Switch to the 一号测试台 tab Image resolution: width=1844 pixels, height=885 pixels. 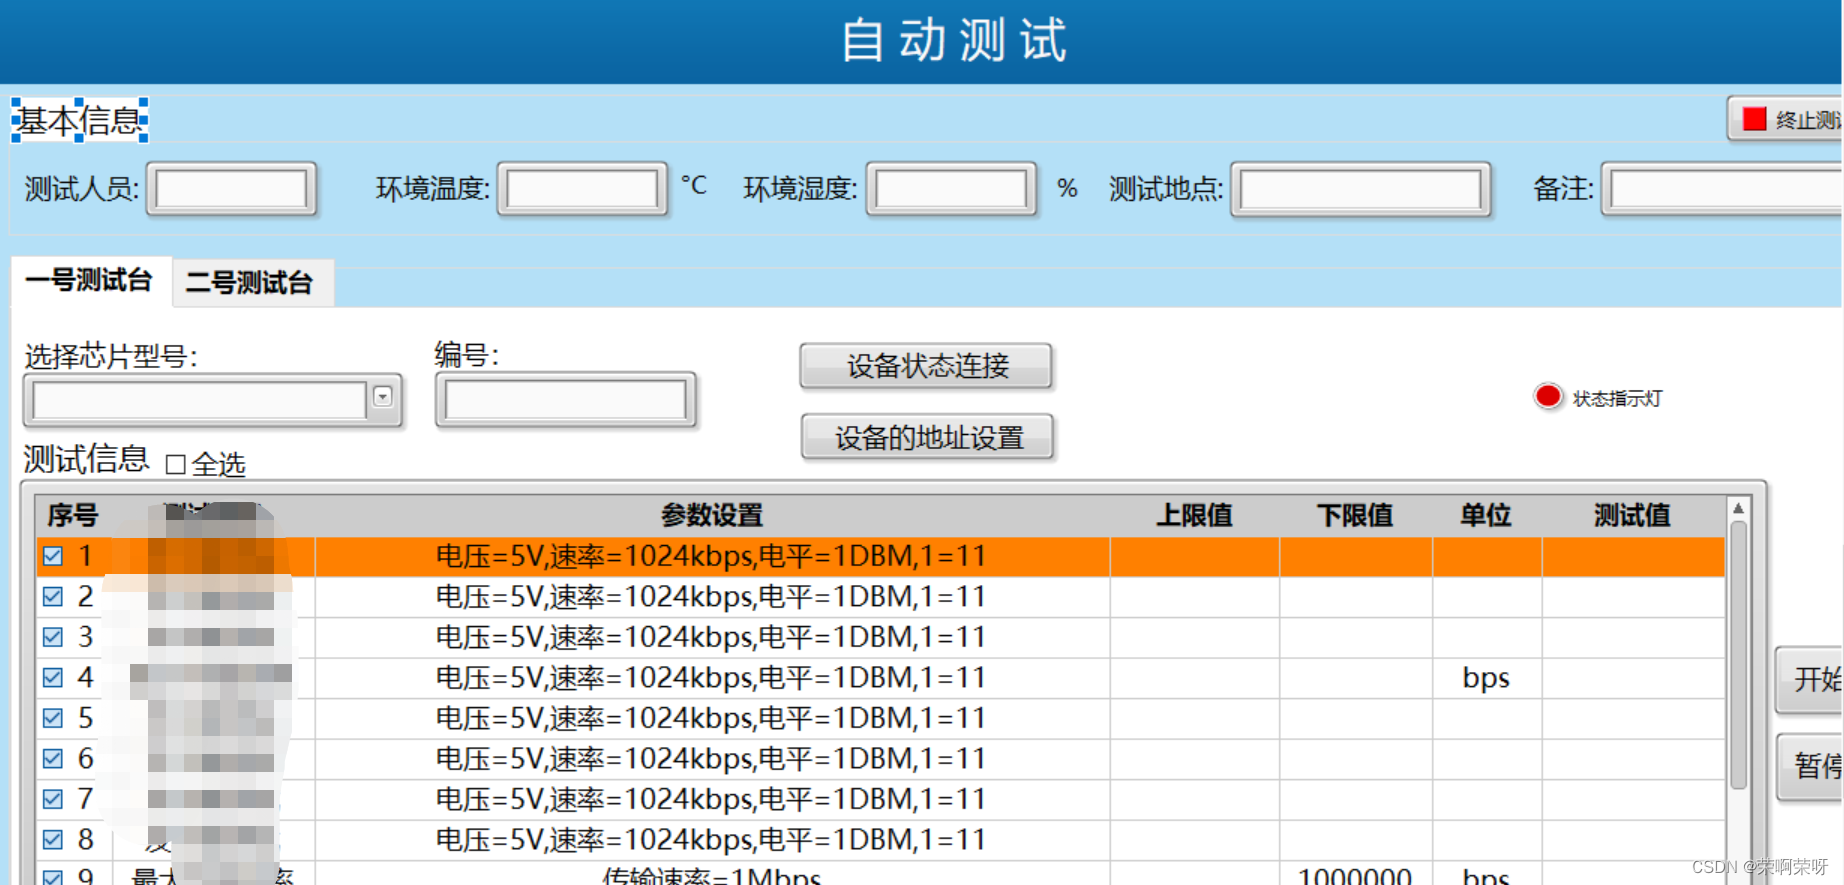(89, 280)
